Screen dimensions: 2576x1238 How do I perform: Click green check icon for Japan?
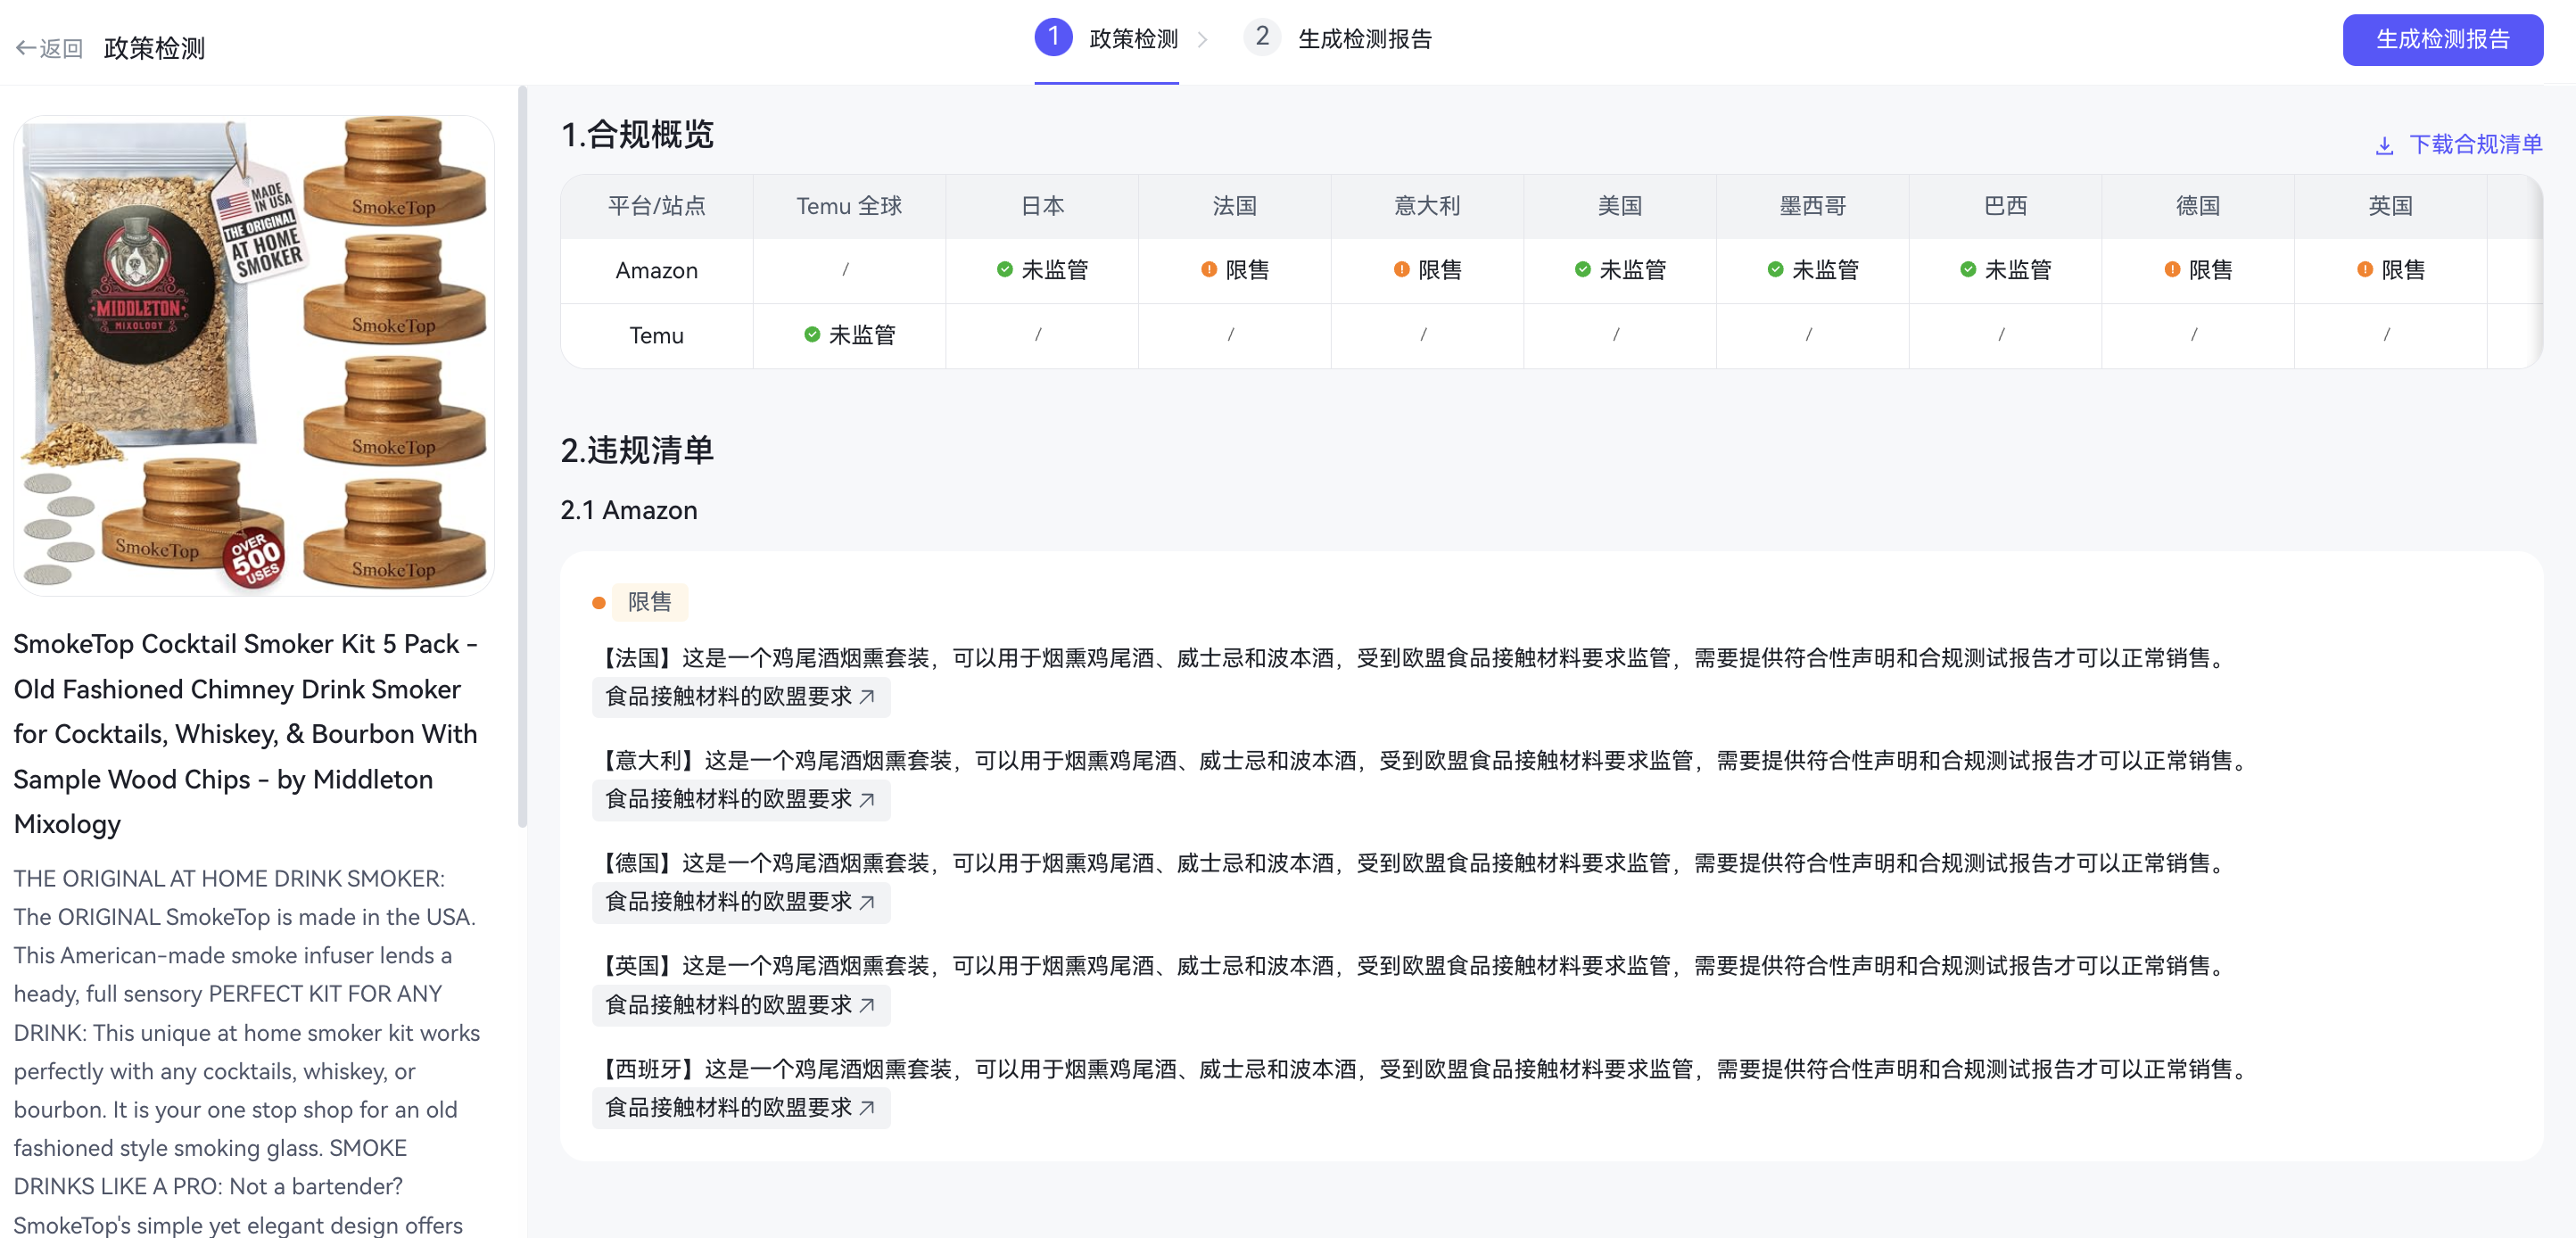coord(1004,270)
